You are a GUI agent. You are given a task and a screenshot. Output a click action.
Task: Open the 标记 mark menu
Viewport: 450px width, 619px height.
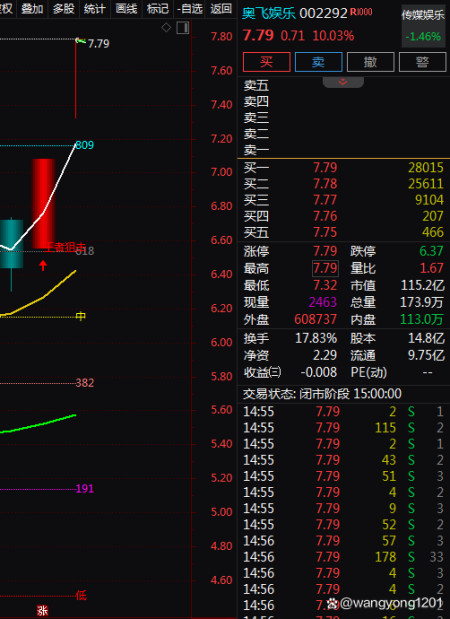(158, 8)
